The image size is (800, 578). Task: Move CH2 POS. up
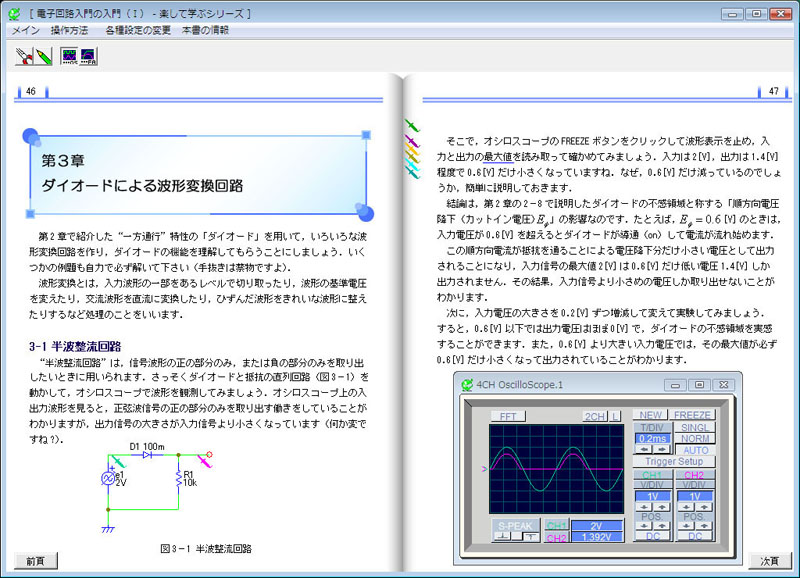(704, 525)
